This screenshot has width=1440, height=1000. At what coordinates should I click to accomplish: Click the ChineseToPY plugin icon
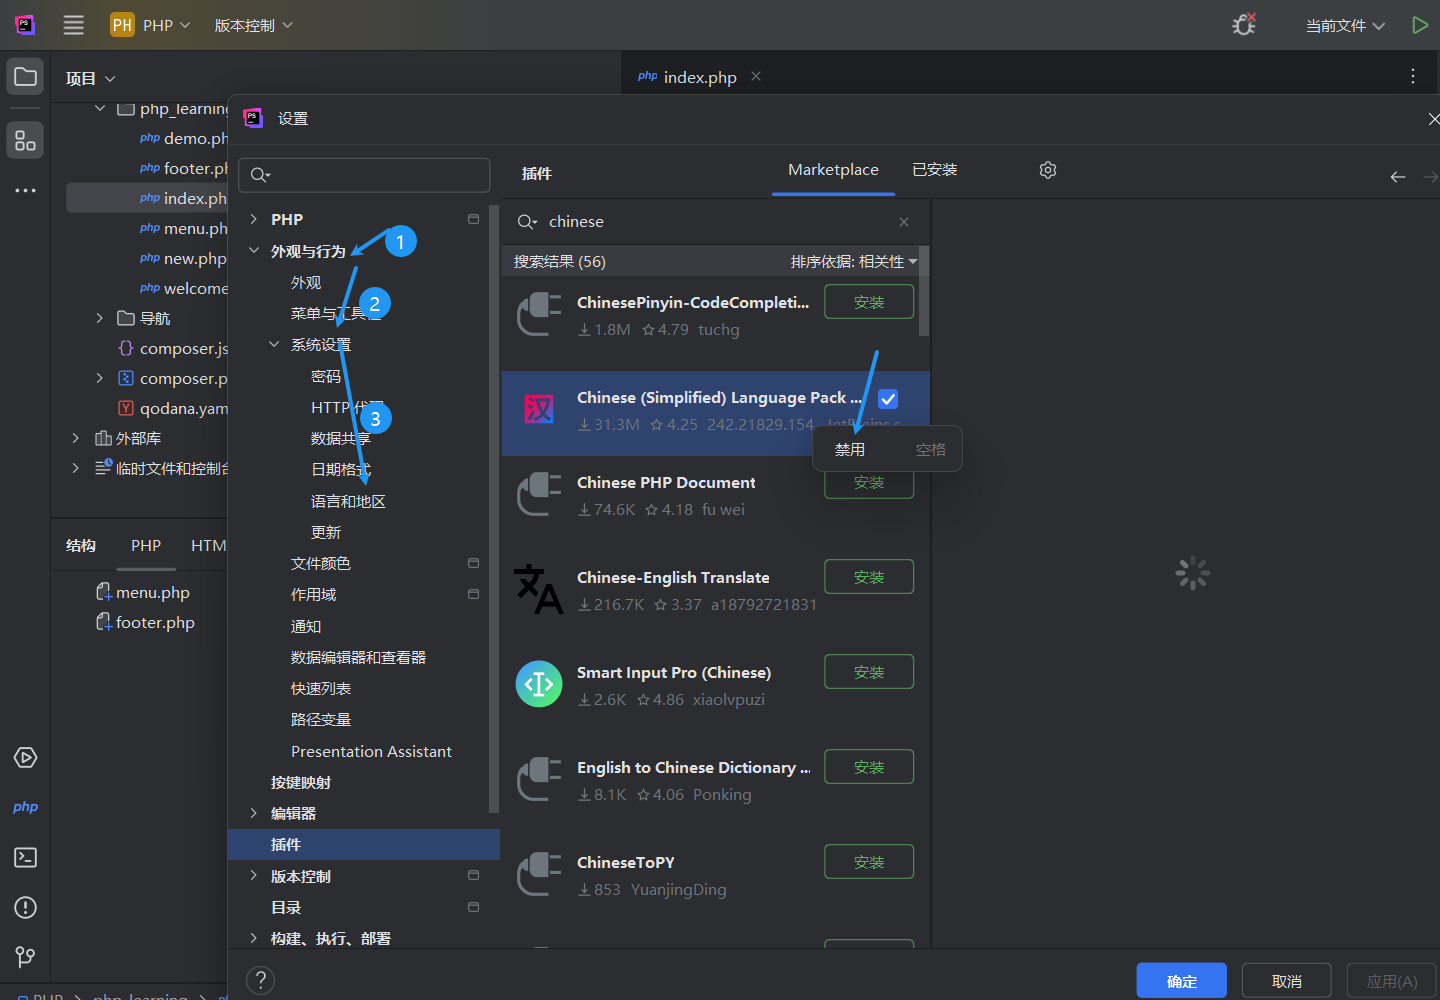click(539, 874)
